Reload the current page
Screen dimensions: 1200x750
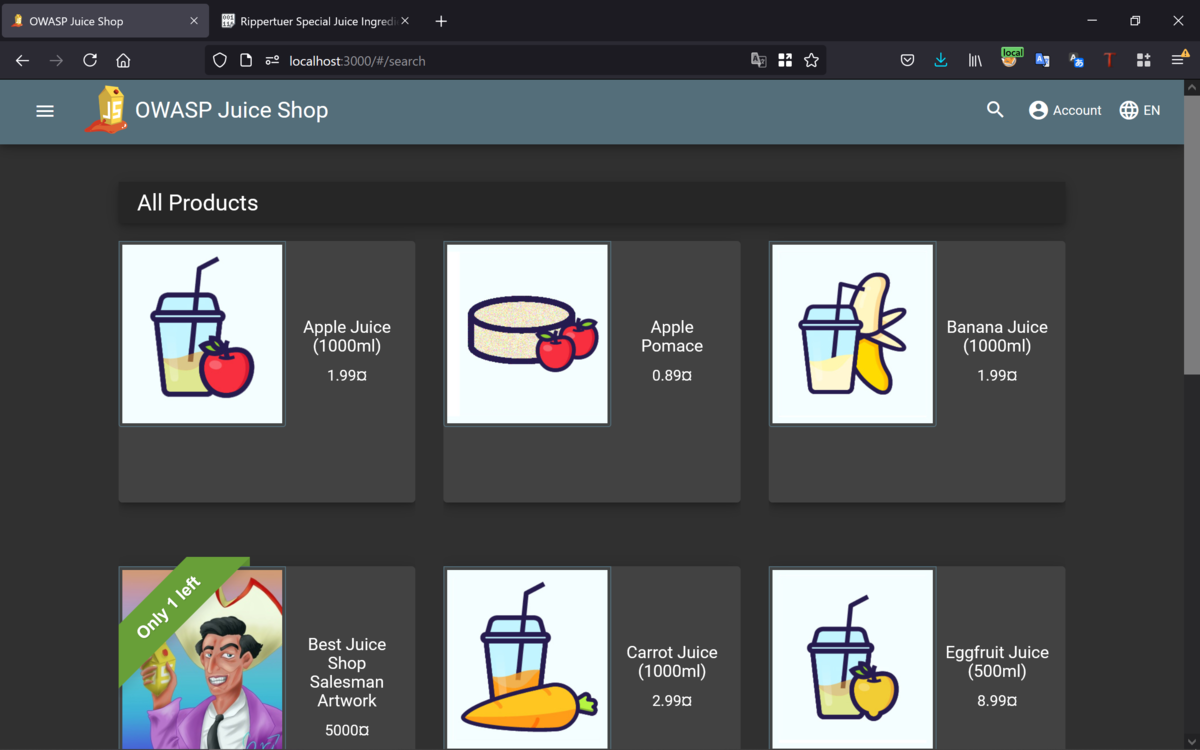coord(90,61)
